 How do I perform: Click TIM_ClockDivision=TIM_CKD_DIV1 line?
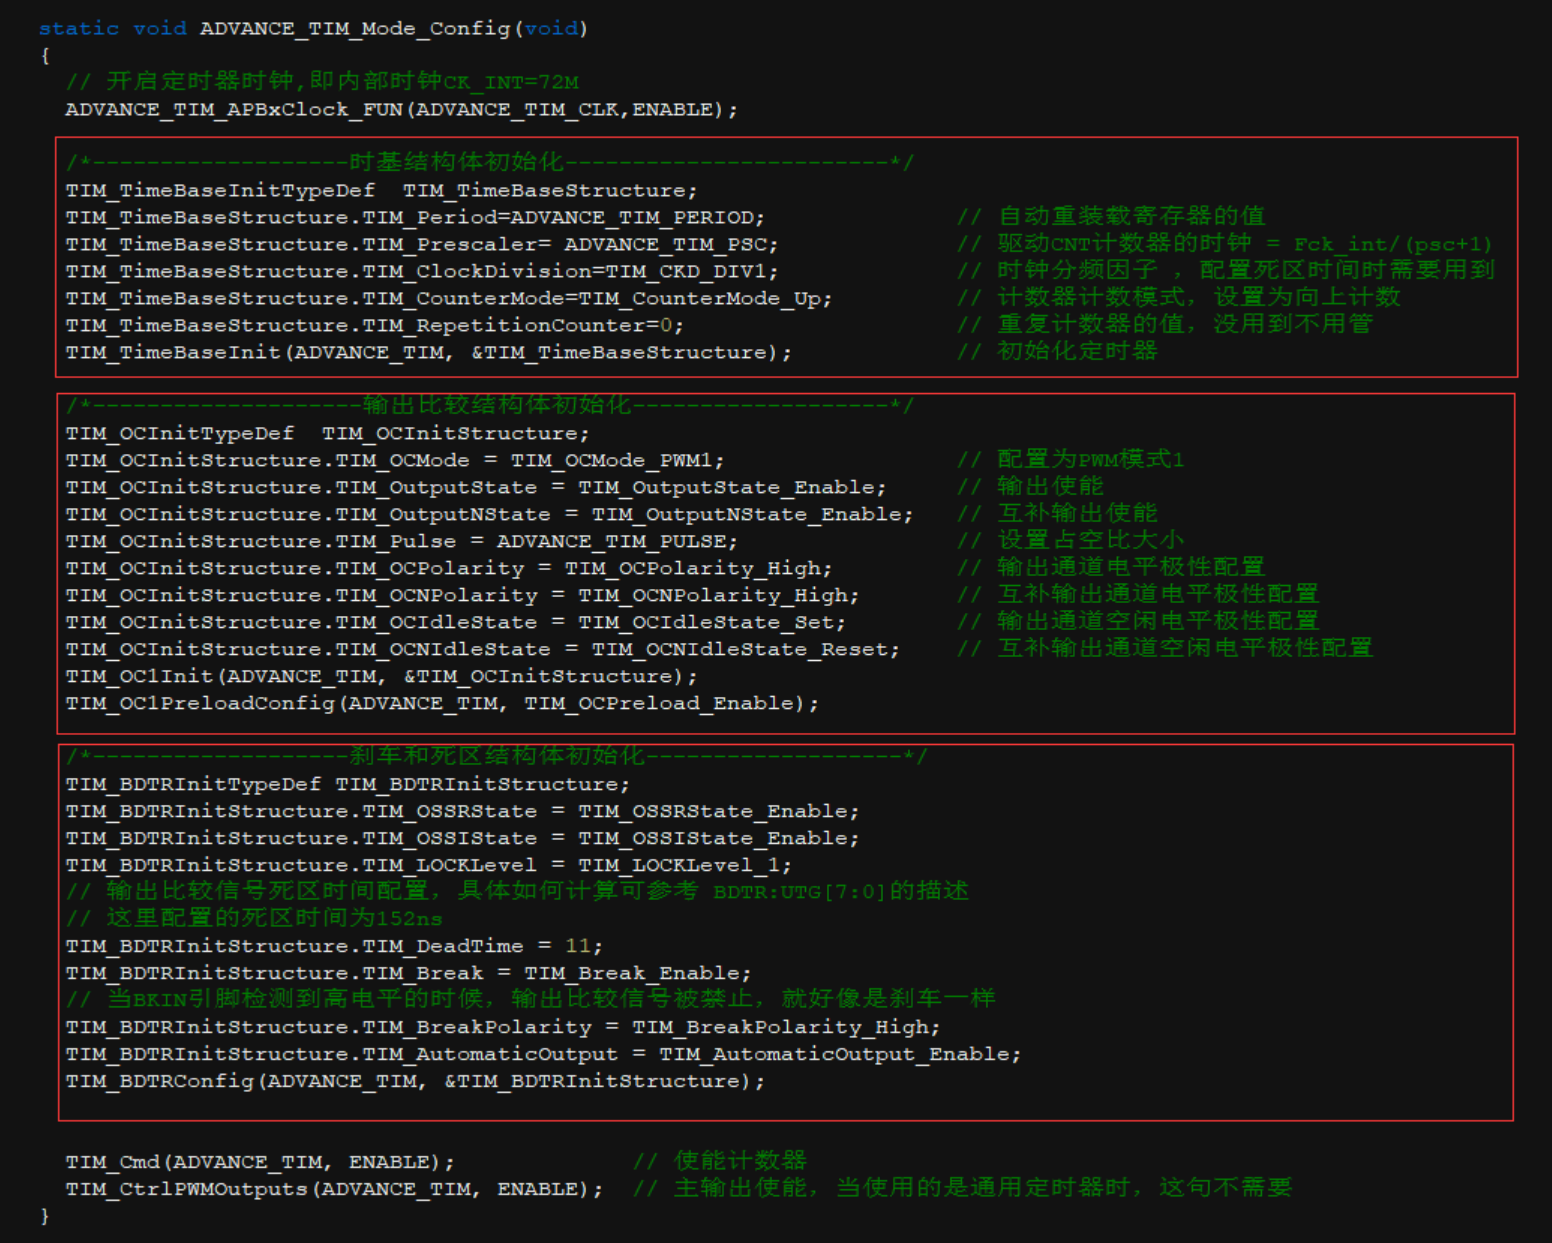point(422,271)
